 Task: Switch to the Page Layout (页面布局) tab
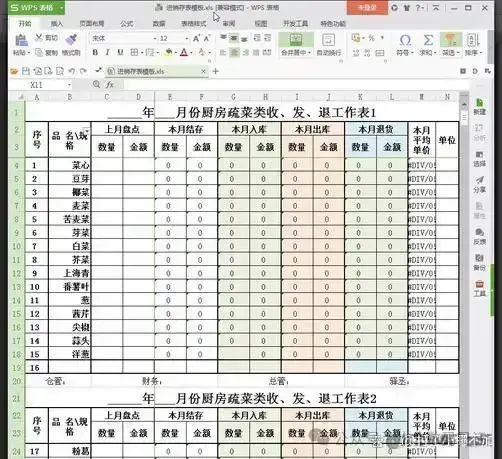[92, 23]
